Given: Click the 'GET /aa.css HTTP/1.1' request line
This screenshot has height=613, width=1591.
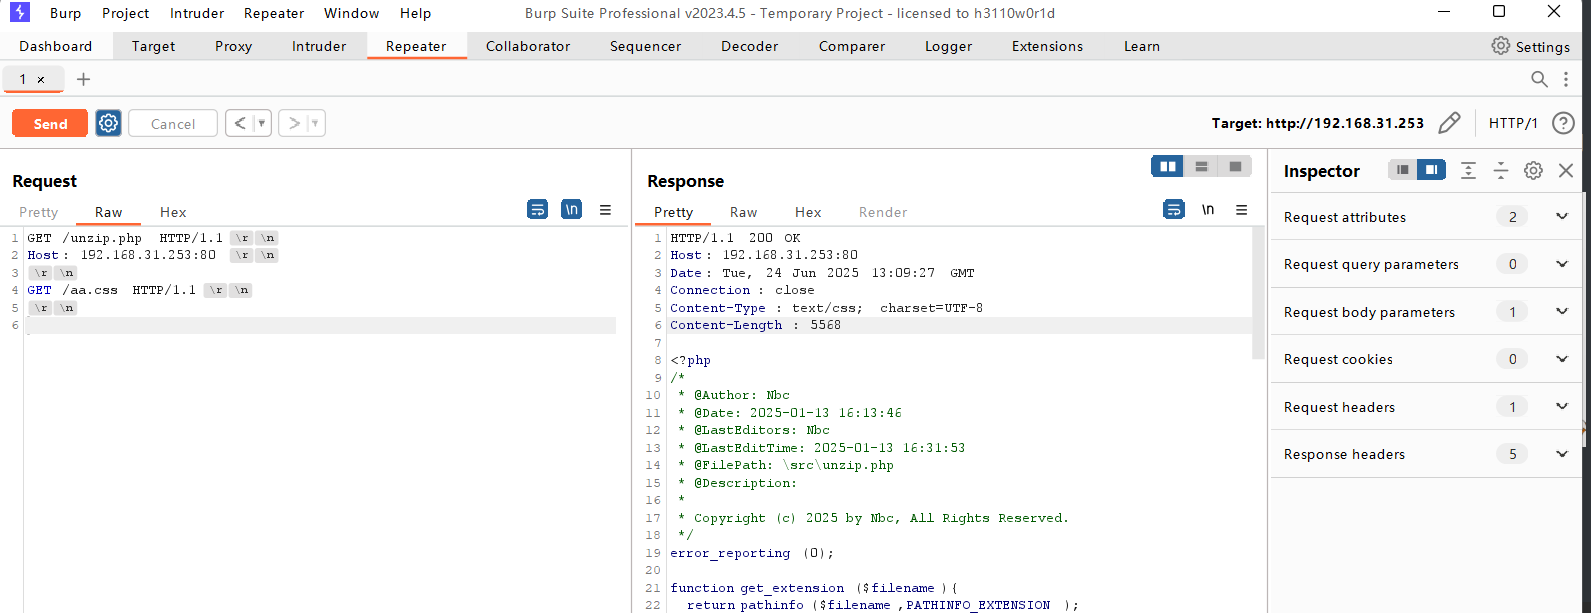Looking at the screenshot, I should click(x=112, y=290).
